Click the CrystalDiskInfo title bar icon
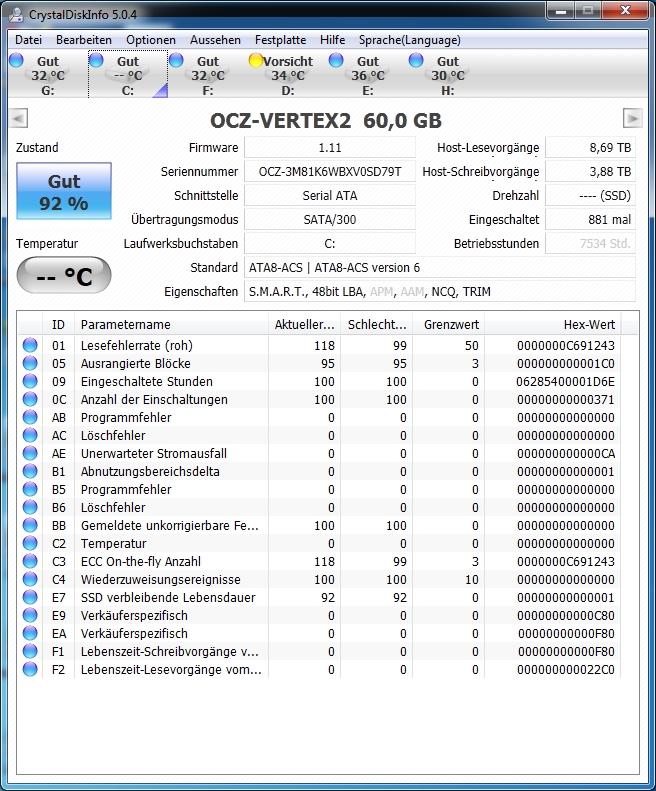This screenshot has height=791, width=656. [16, 14]
